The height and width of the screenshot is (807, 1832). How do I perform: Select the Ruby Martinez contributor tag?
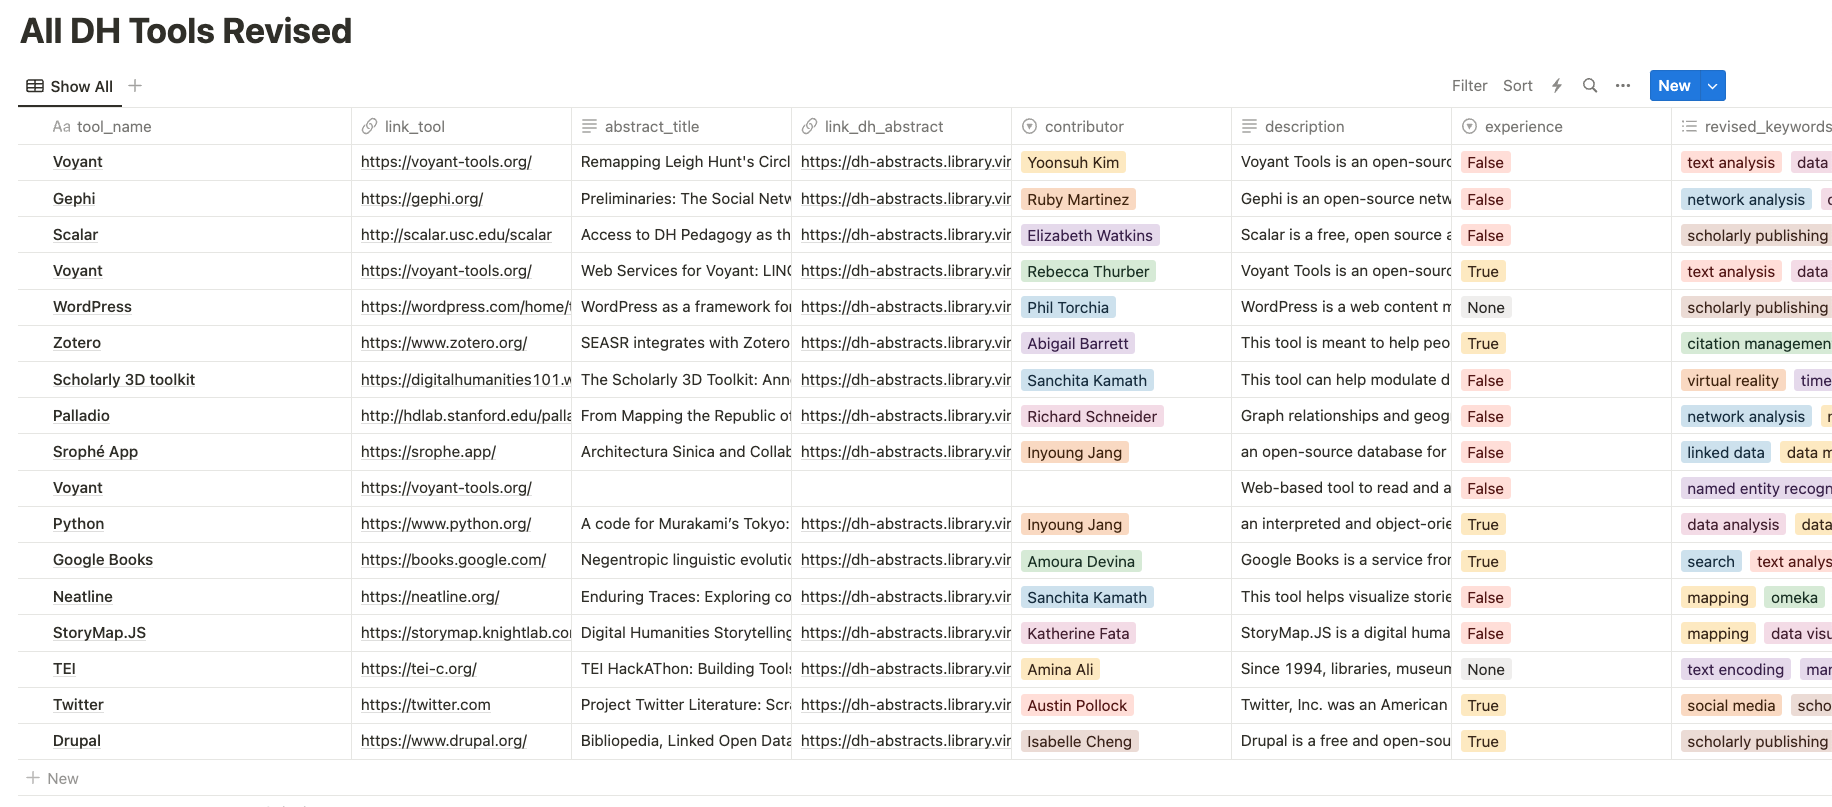tap(1078, 200)
